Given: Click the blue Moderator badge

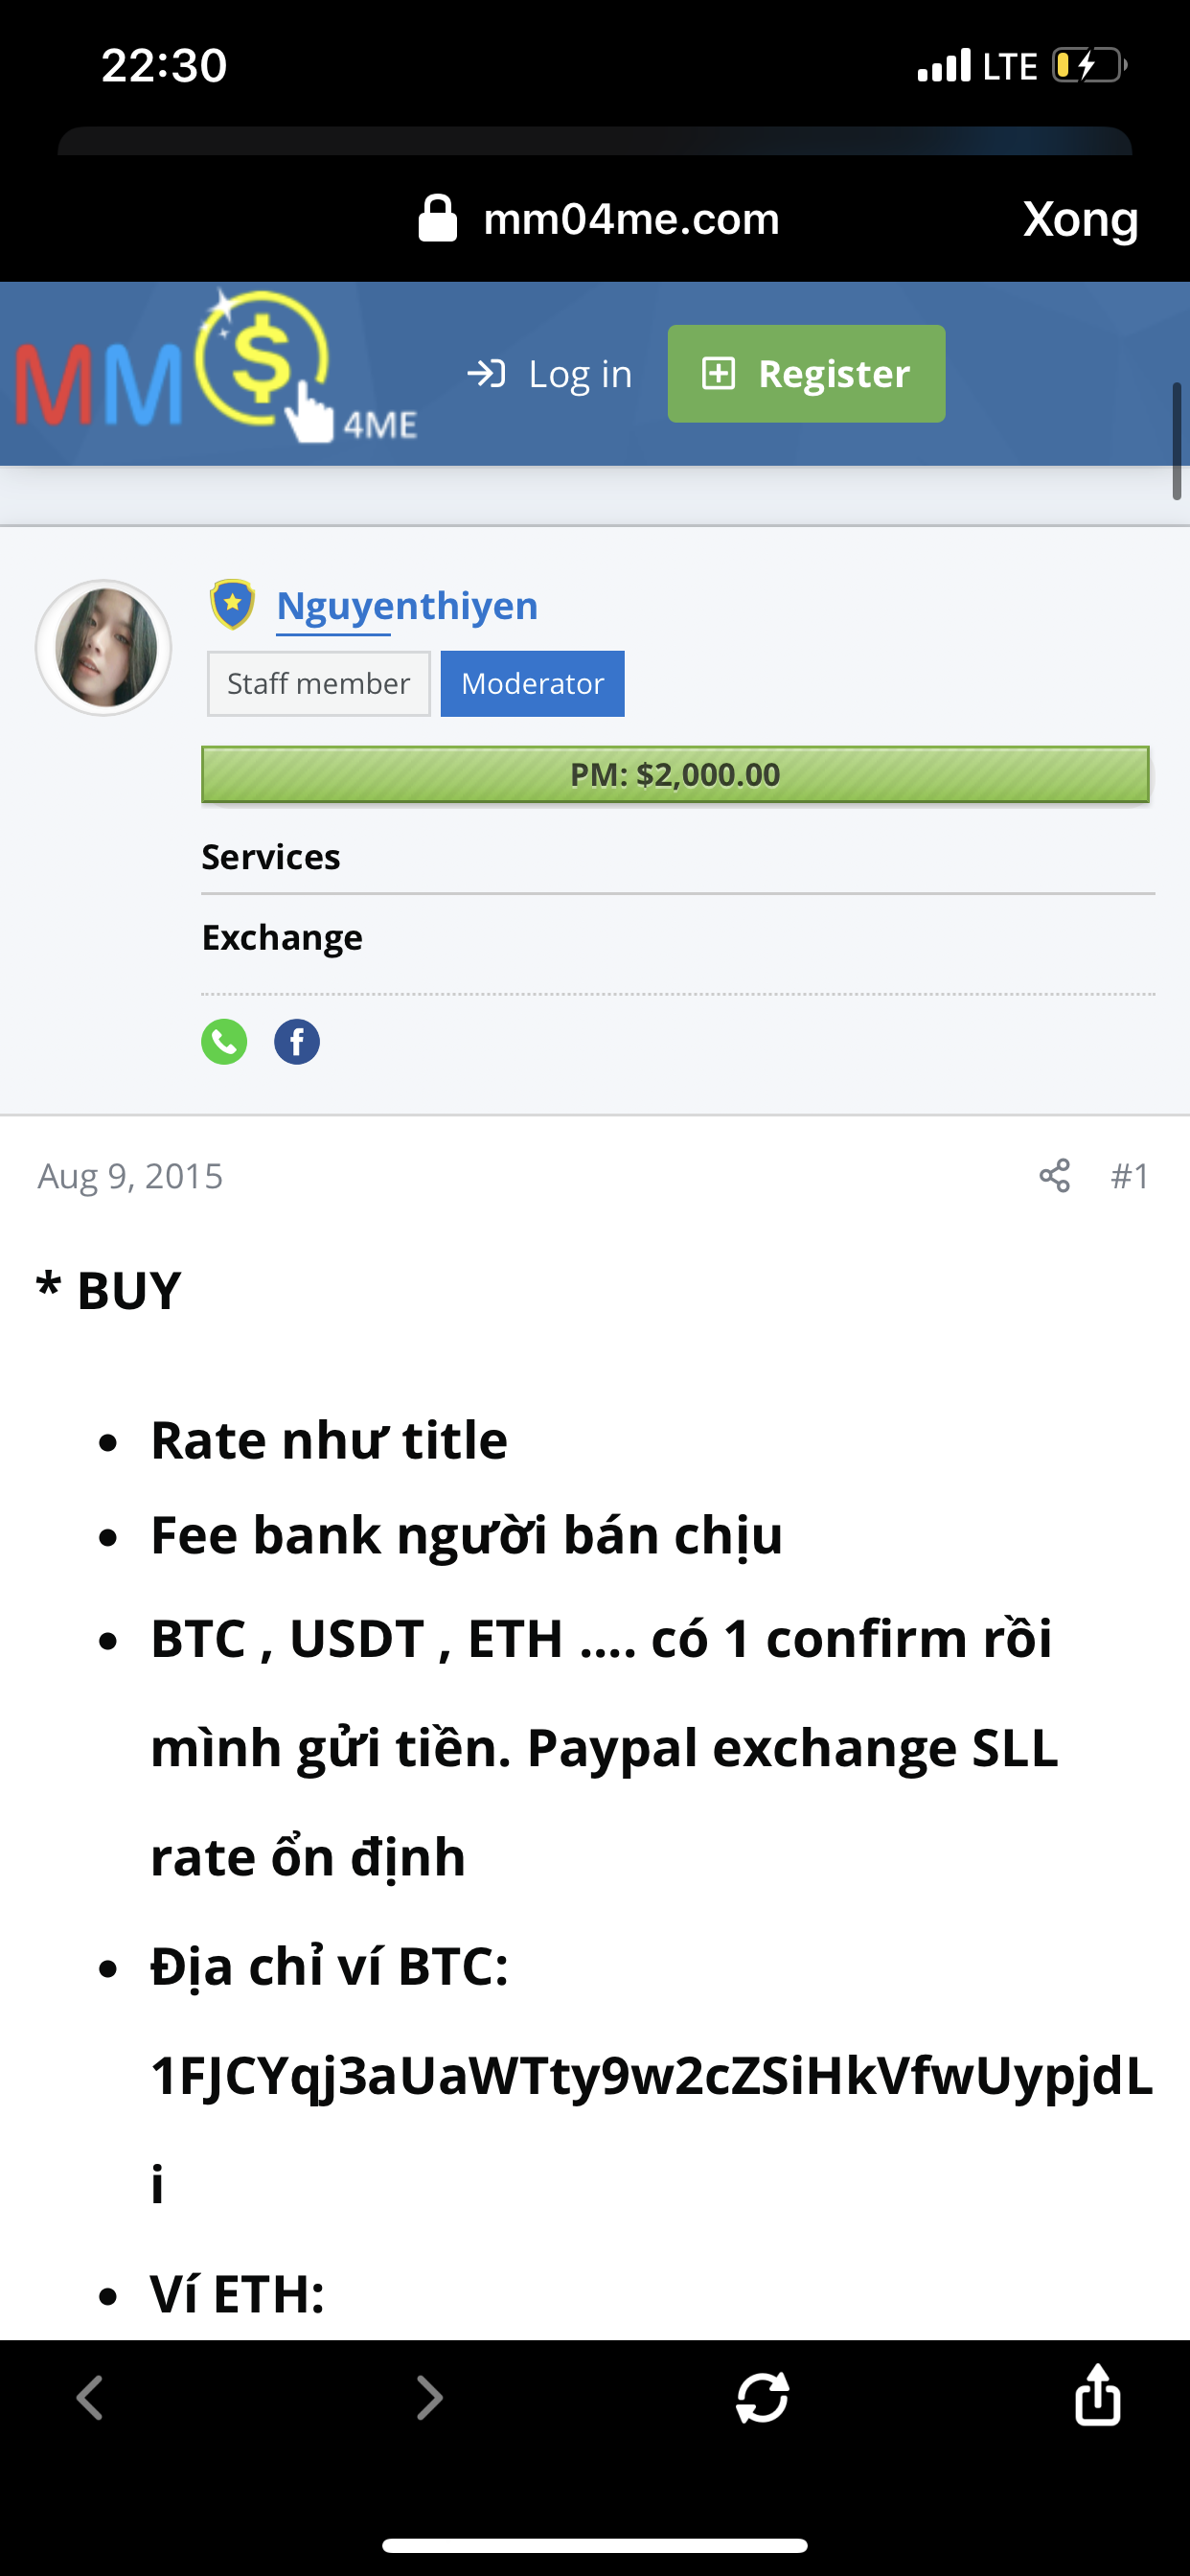Looking at the screenshot, I should coord(532,684).
